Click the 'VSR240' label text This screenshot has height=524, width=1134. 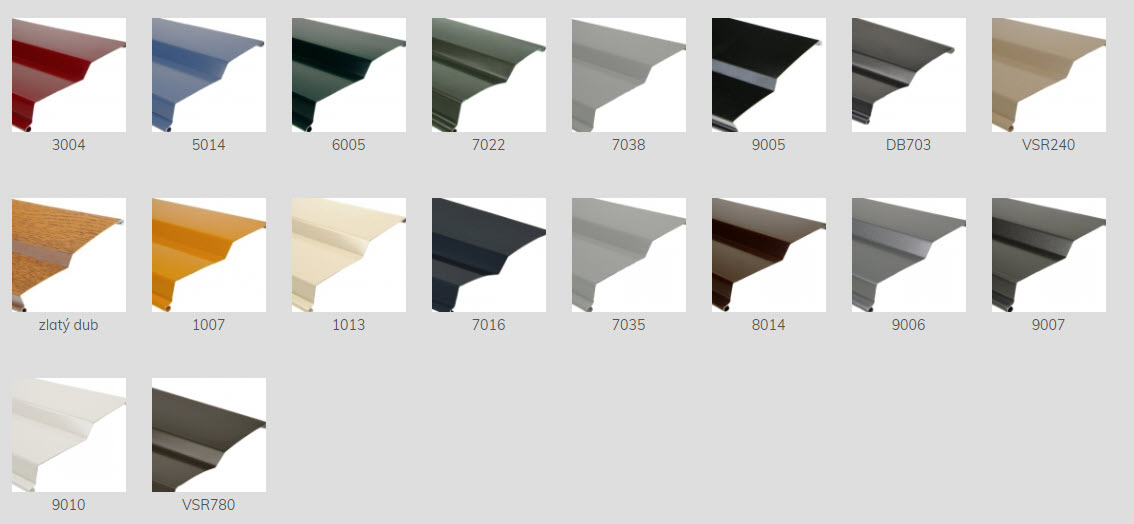[1049, 145]
